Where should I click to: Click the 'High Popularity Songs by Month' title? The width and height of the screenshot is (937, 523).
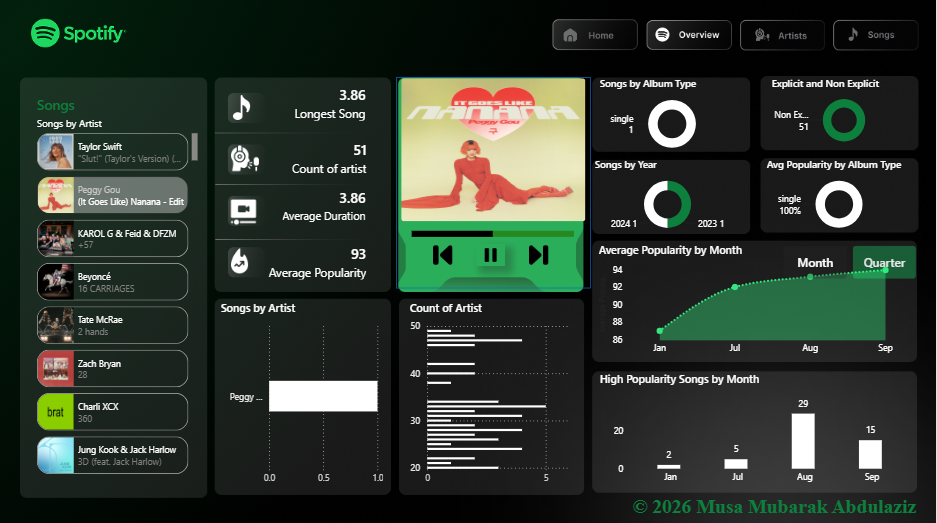(679, 380)
